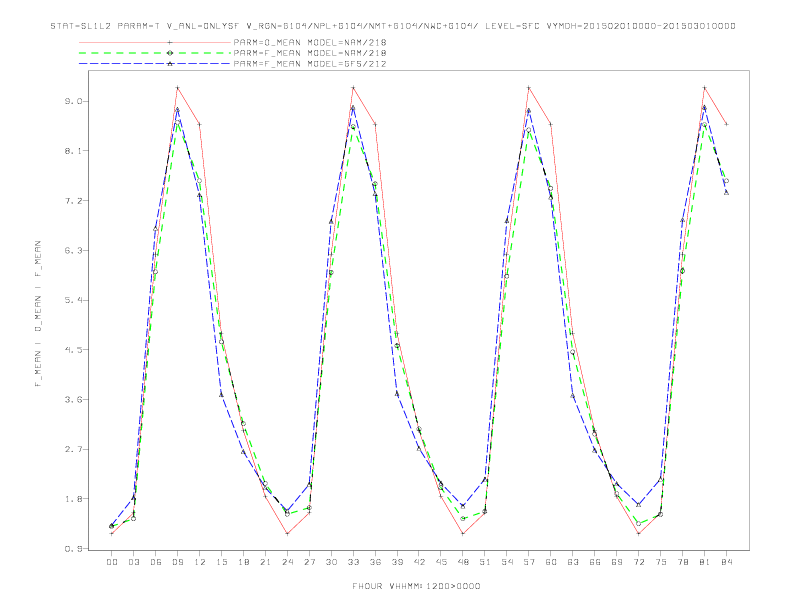Click x-axis tick label 24
Image resolution: width=792 pixels, height=612 pixels.
click(287, 562)
